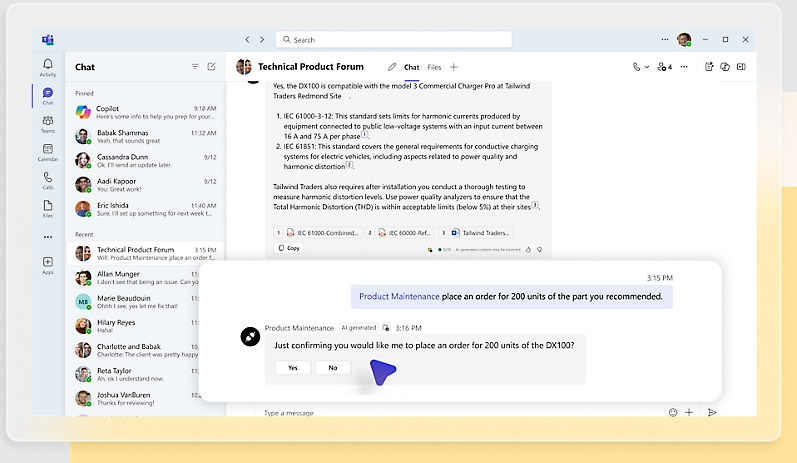The image size is (797, 463).
Task: Open the IEC 61000-Combined reference
Action: 318,233
